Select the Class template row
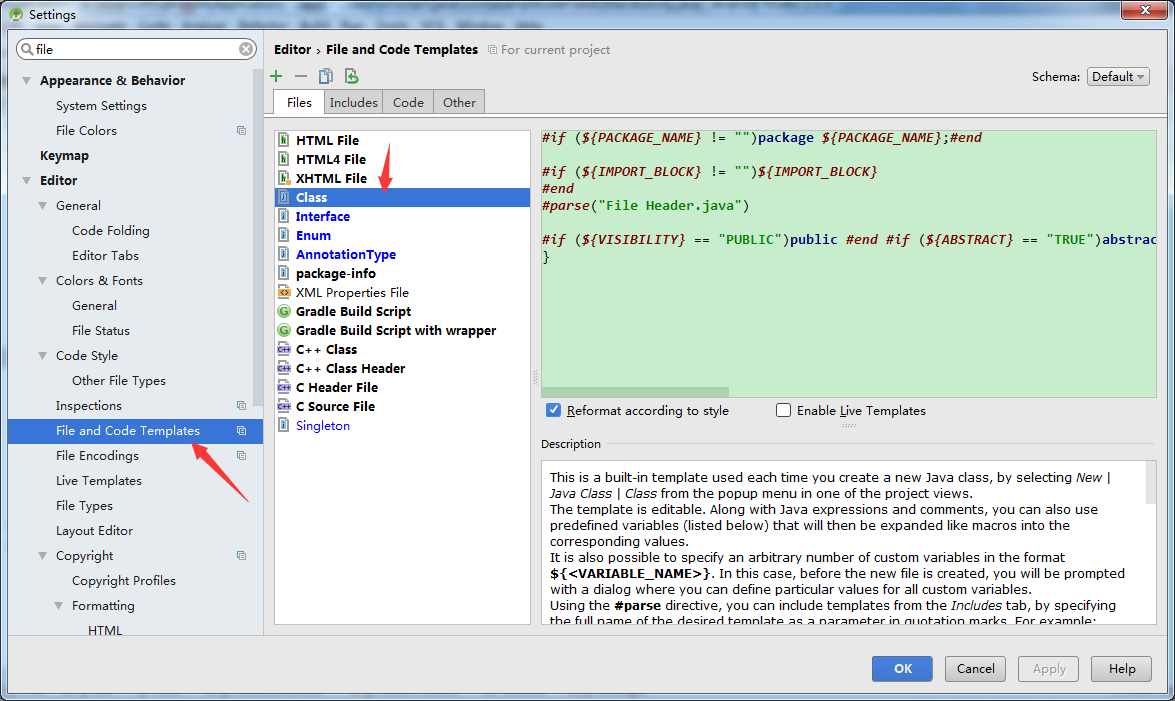Screen dimensions: 1175x701 [402, 197]
